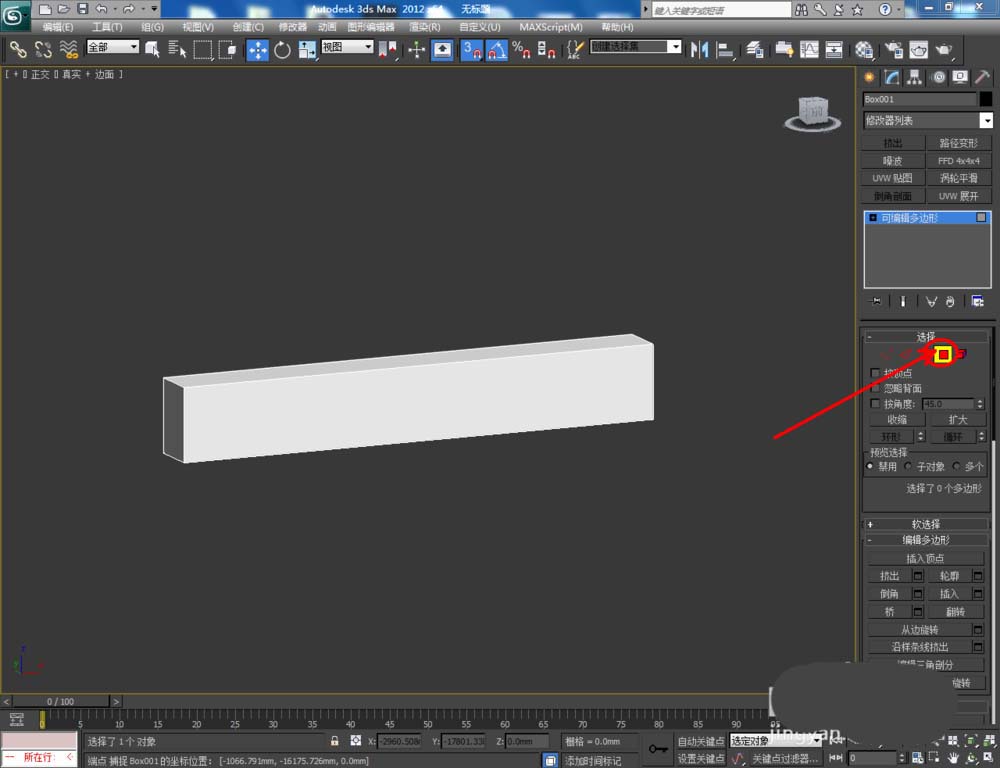This screenshot has width=1000, height=768.
Task: Click the Align tool icon
Action: pyautogui.click(x=725, y=49)
